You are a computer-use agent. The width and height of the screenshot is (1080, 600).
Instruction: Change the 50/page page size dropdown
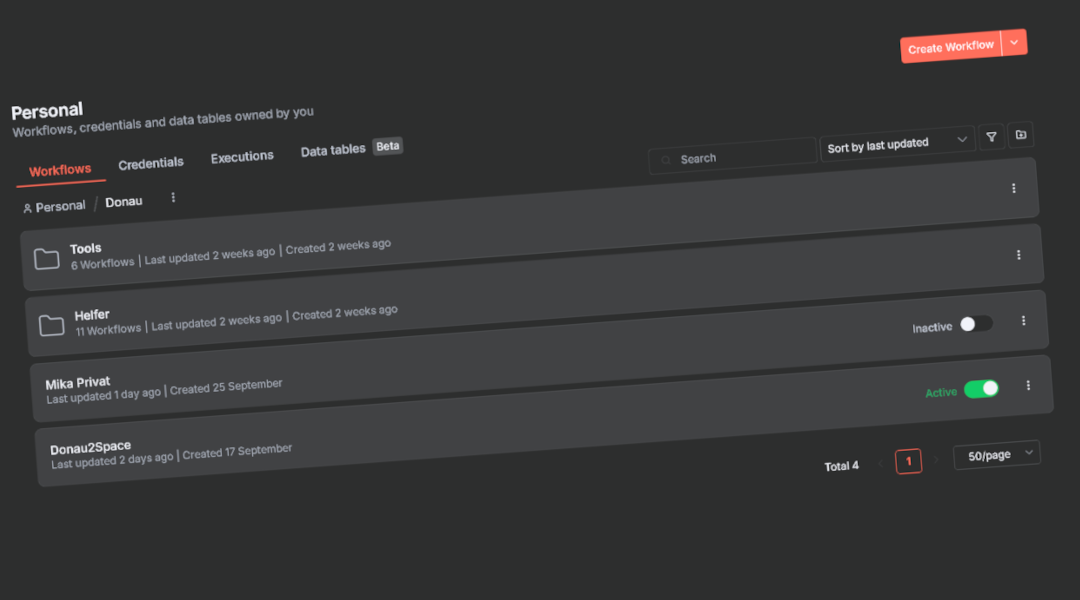coord(996,455)
